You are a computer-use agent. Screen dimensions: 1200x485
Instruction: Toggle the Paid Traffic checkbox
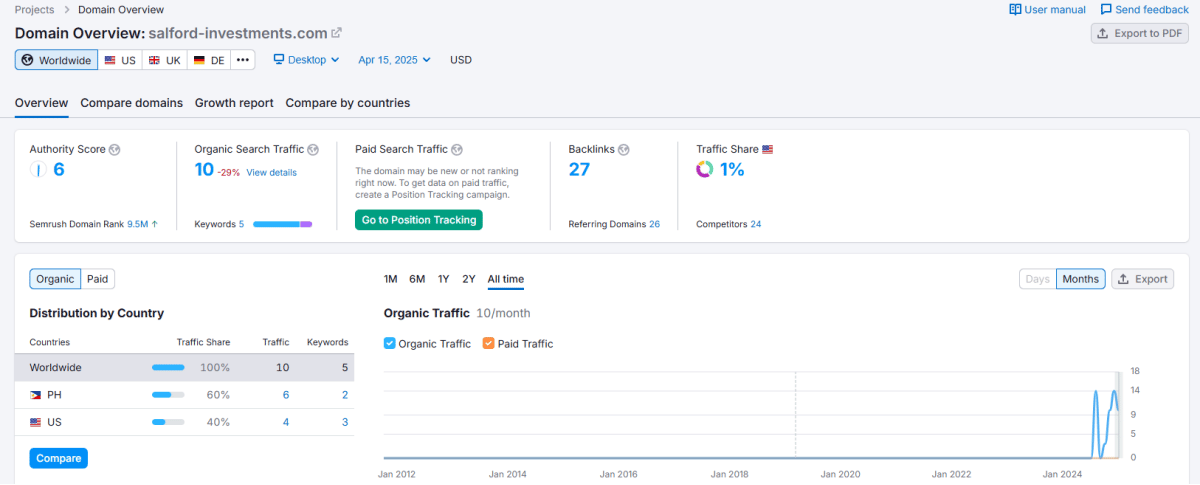tap(488, 343)
